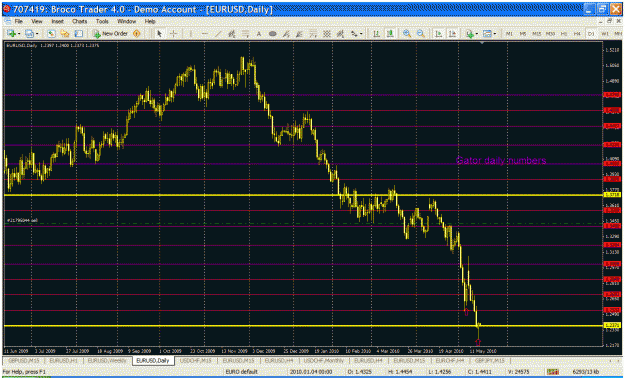Click the upper yellow horizontal line price label
625x378 pixels.
point(612,195)
